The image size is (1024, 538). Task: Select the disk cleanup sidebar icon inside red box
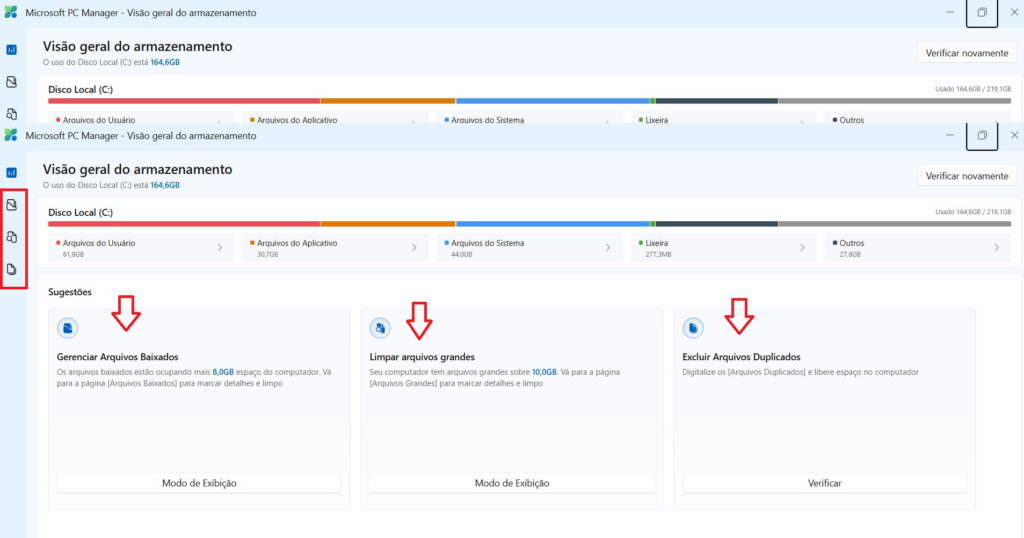coord(12,205)
